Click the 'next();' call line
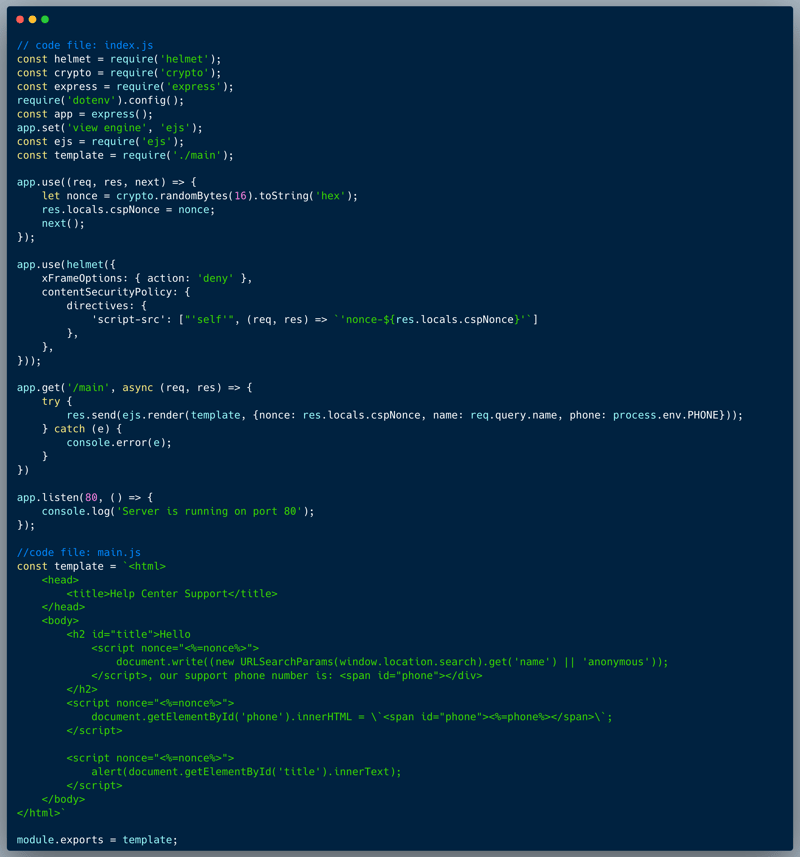The height and width of the screenshot is (857, 800). pyautogui.click(x=63, y=223)
